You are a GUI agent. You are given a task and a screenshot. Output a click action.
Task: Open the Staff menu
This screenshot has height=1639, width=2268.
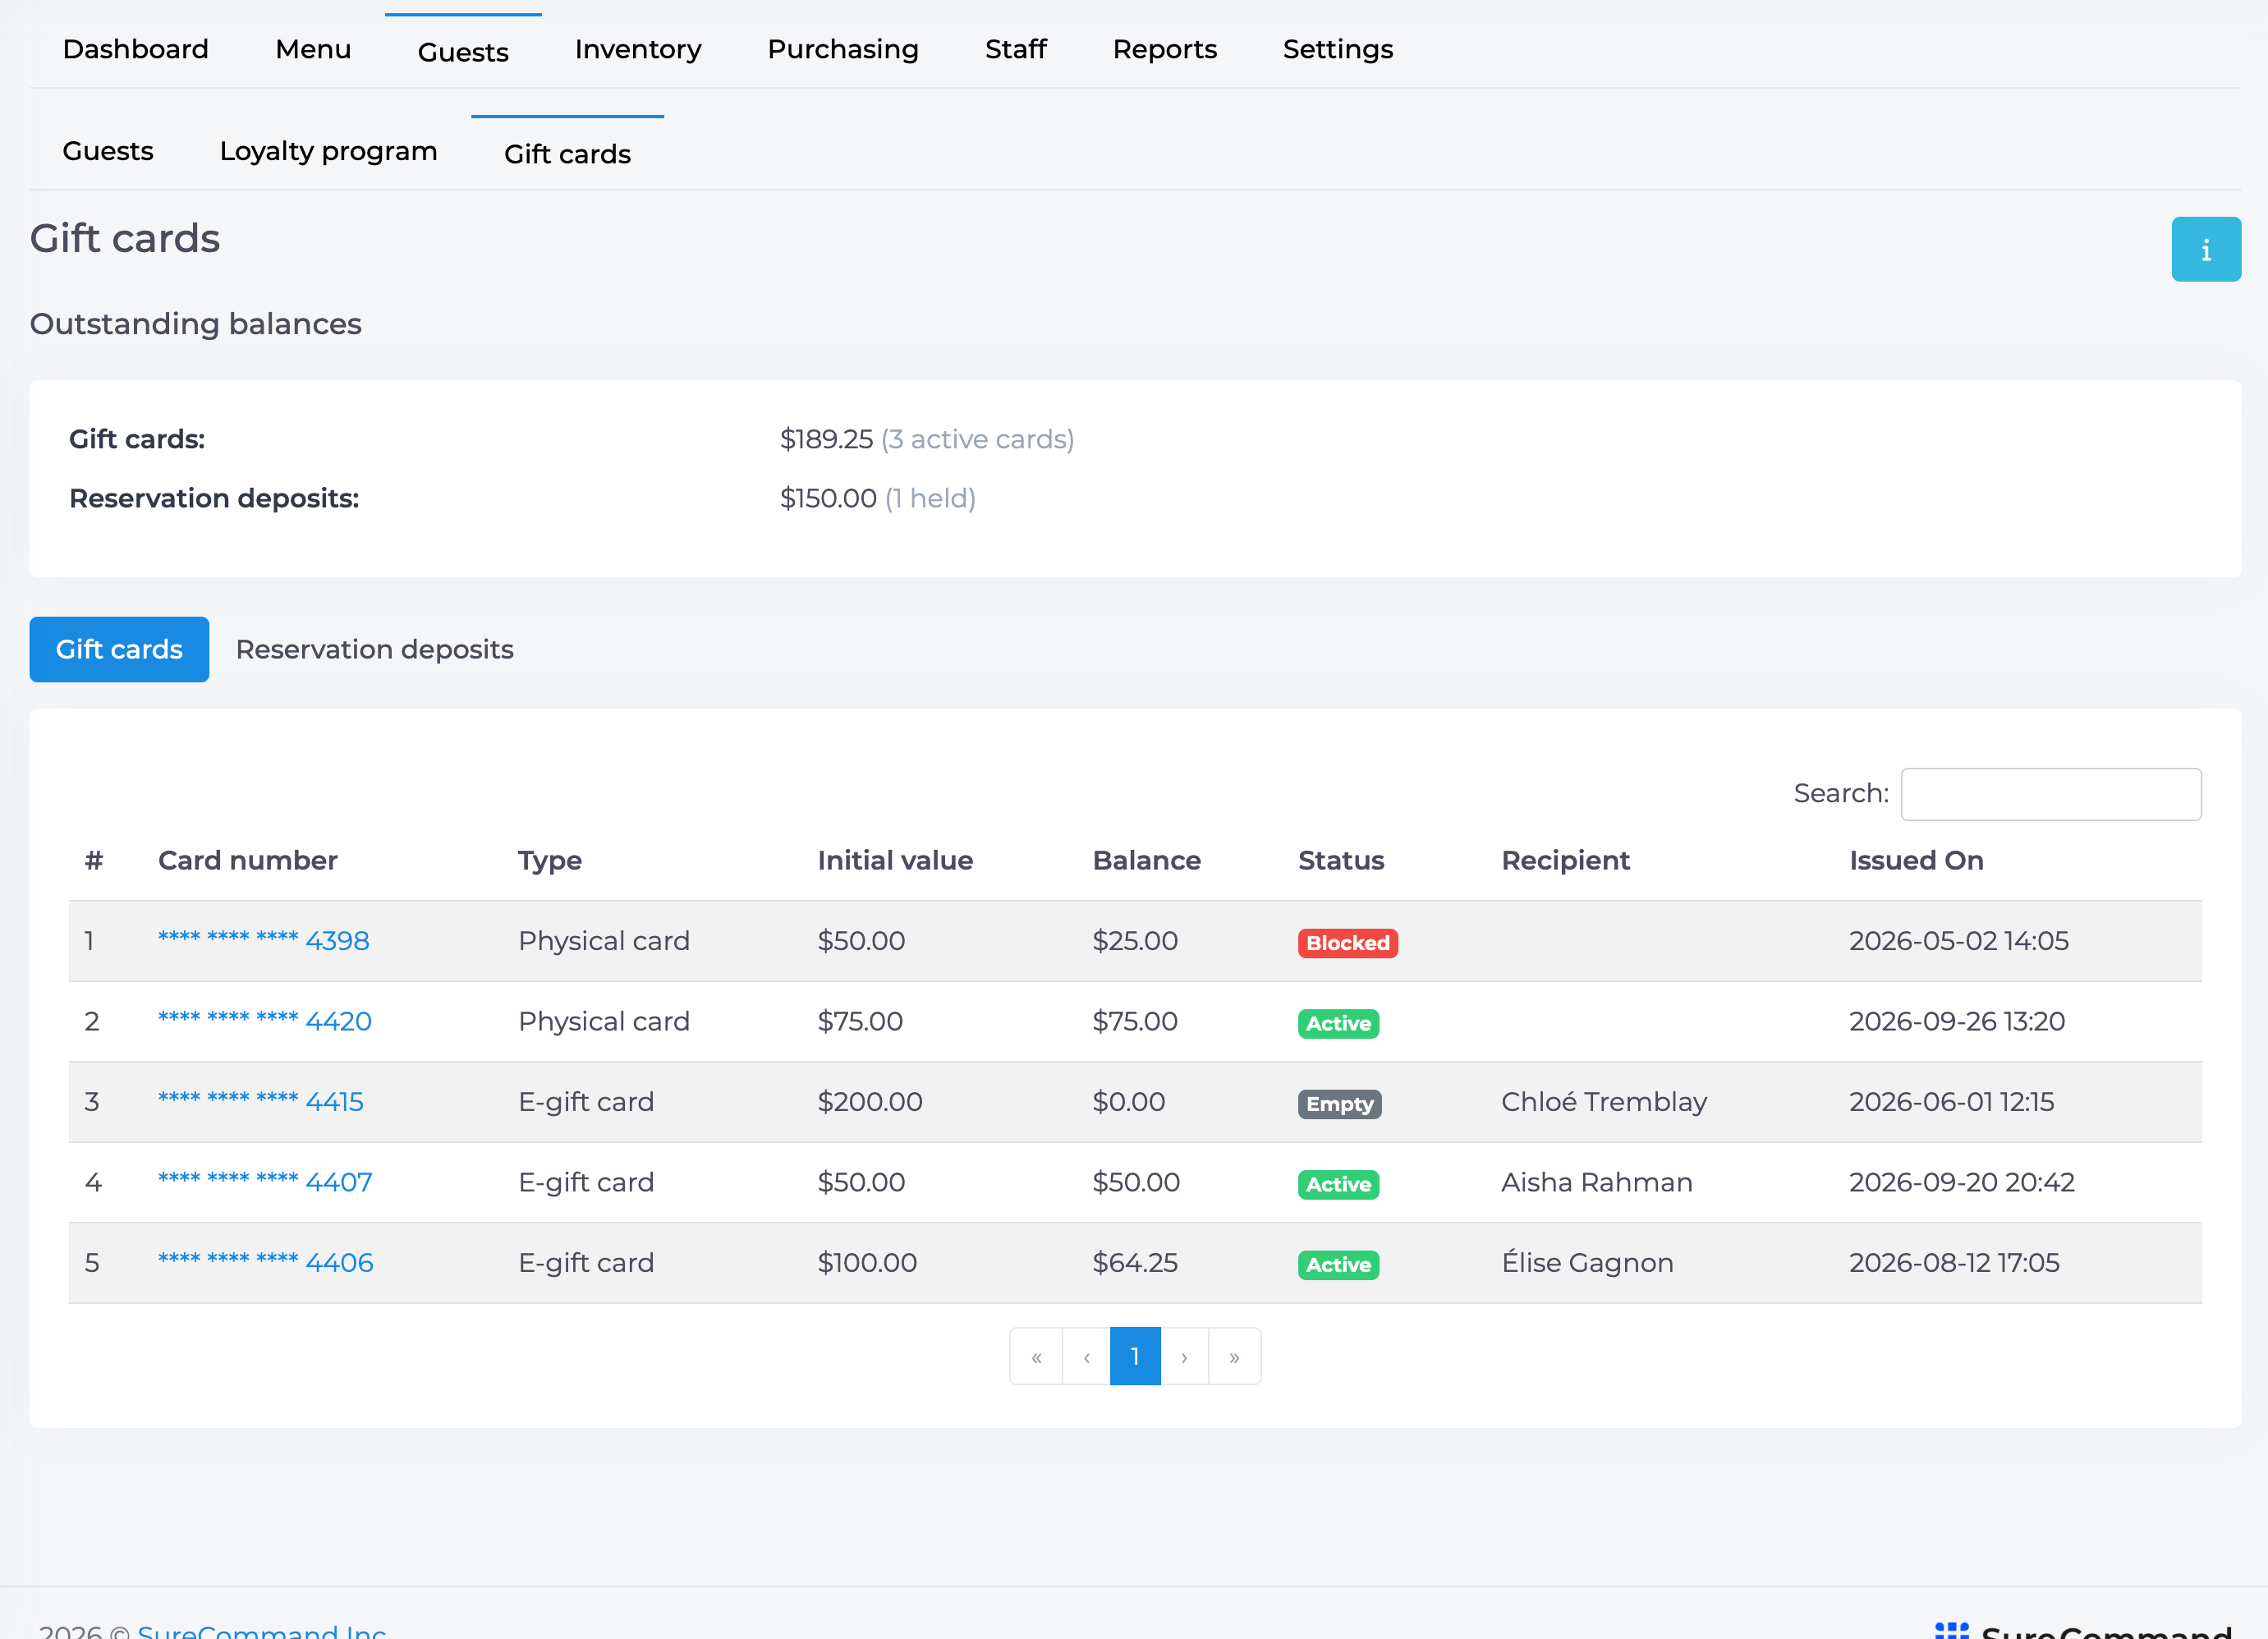pyautogui.click(x=1015, y=49)
